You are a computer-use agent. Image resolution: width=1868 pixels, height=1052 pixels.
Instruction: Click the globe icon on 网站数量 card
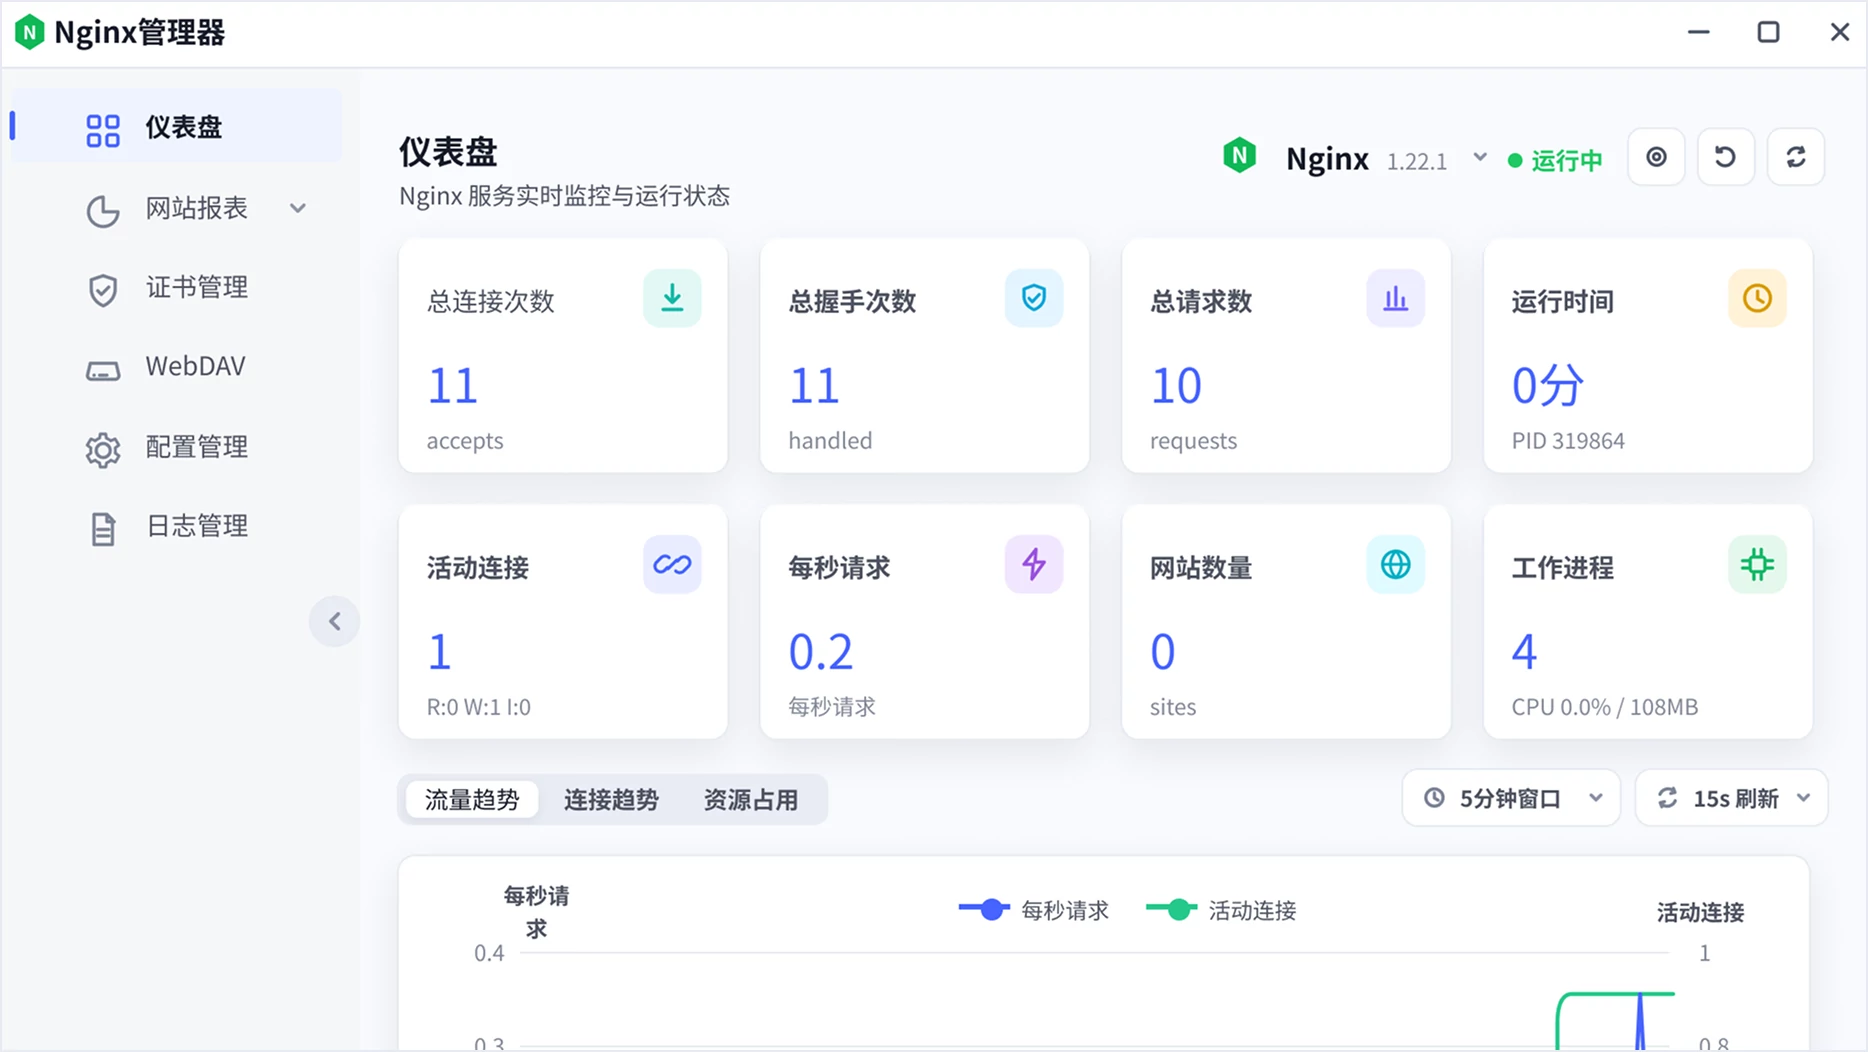(1395, 564)
